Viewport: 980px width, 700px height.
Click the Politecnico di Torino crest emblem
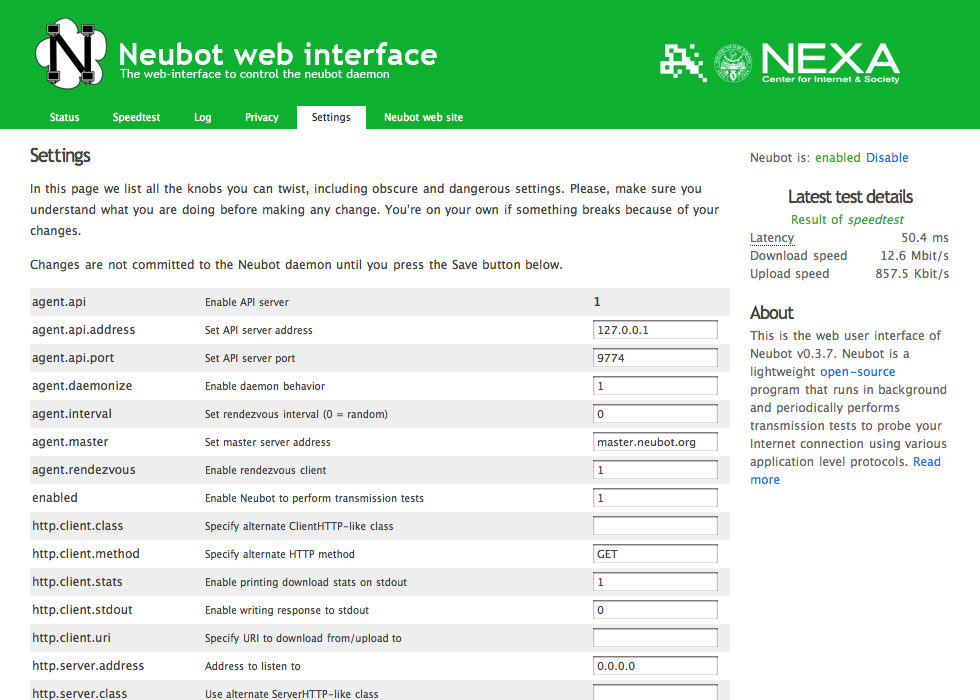[x=733, y=62]
